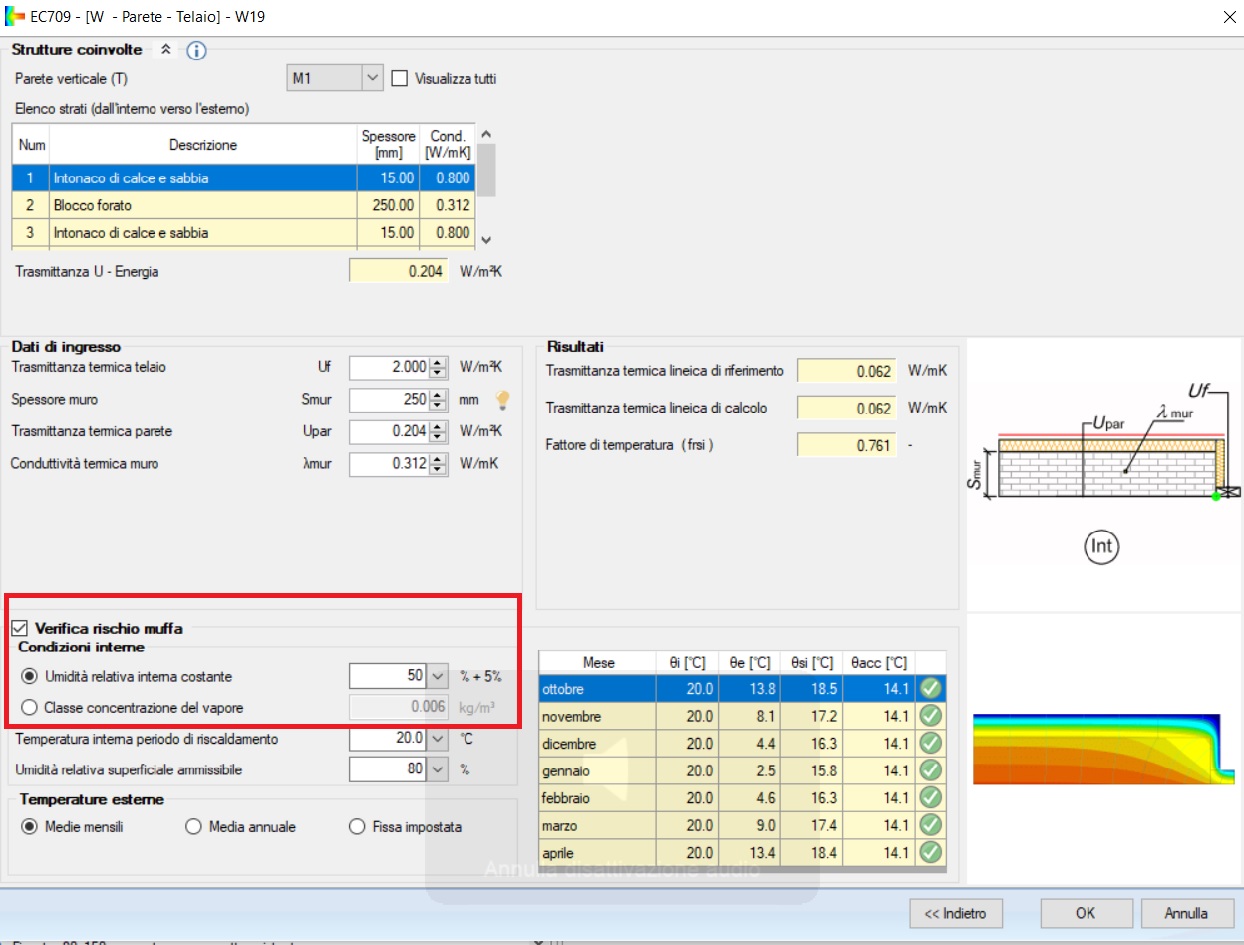Click the Uf trasmittanza telaio input field
1244x945 pixels.
[388, 368]
